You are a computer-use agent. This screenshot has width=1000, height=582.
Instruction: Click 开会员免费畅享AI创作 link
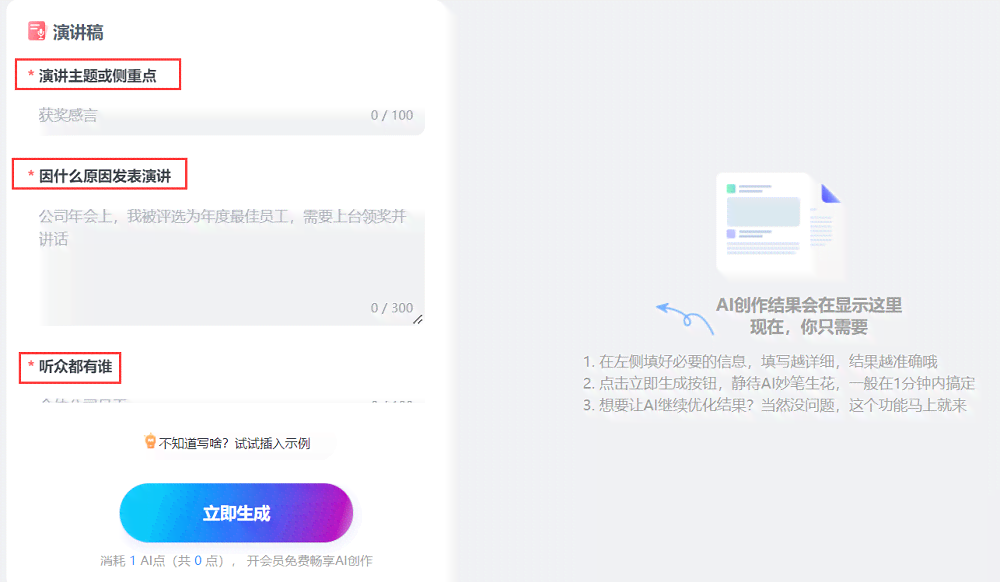[309, 561]
